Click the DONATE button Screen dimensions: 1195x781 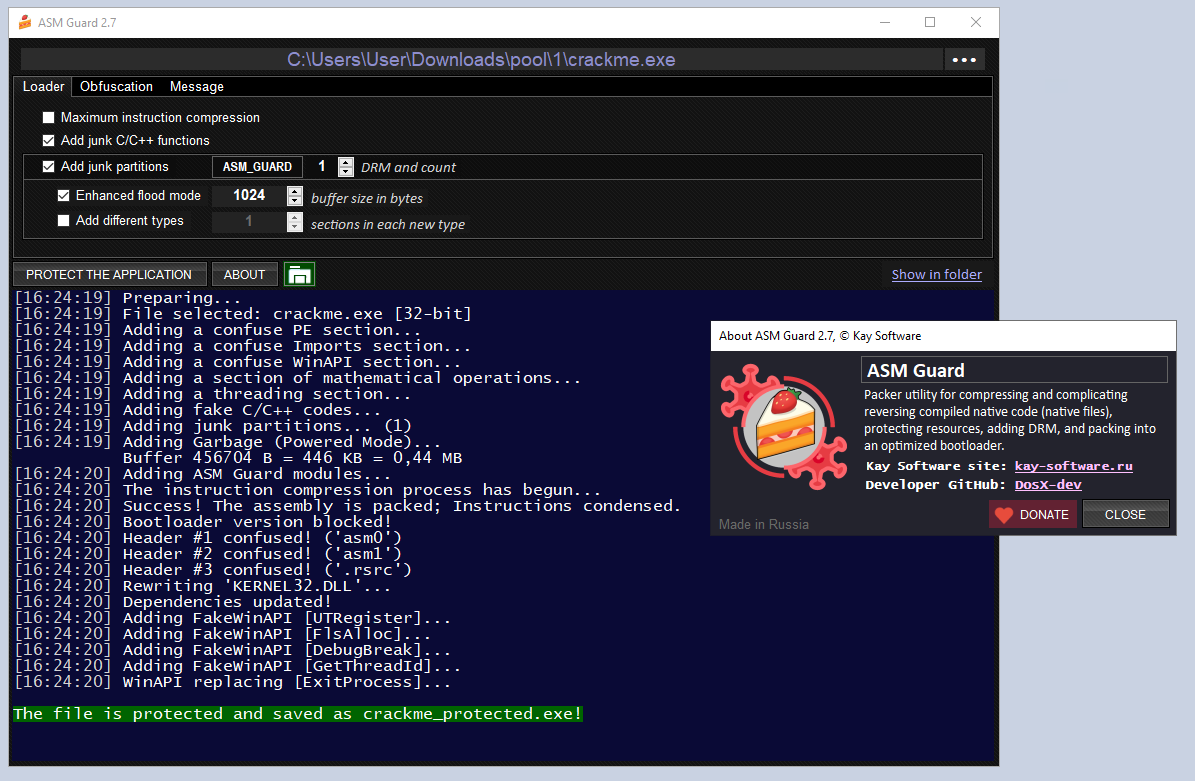1033,514
